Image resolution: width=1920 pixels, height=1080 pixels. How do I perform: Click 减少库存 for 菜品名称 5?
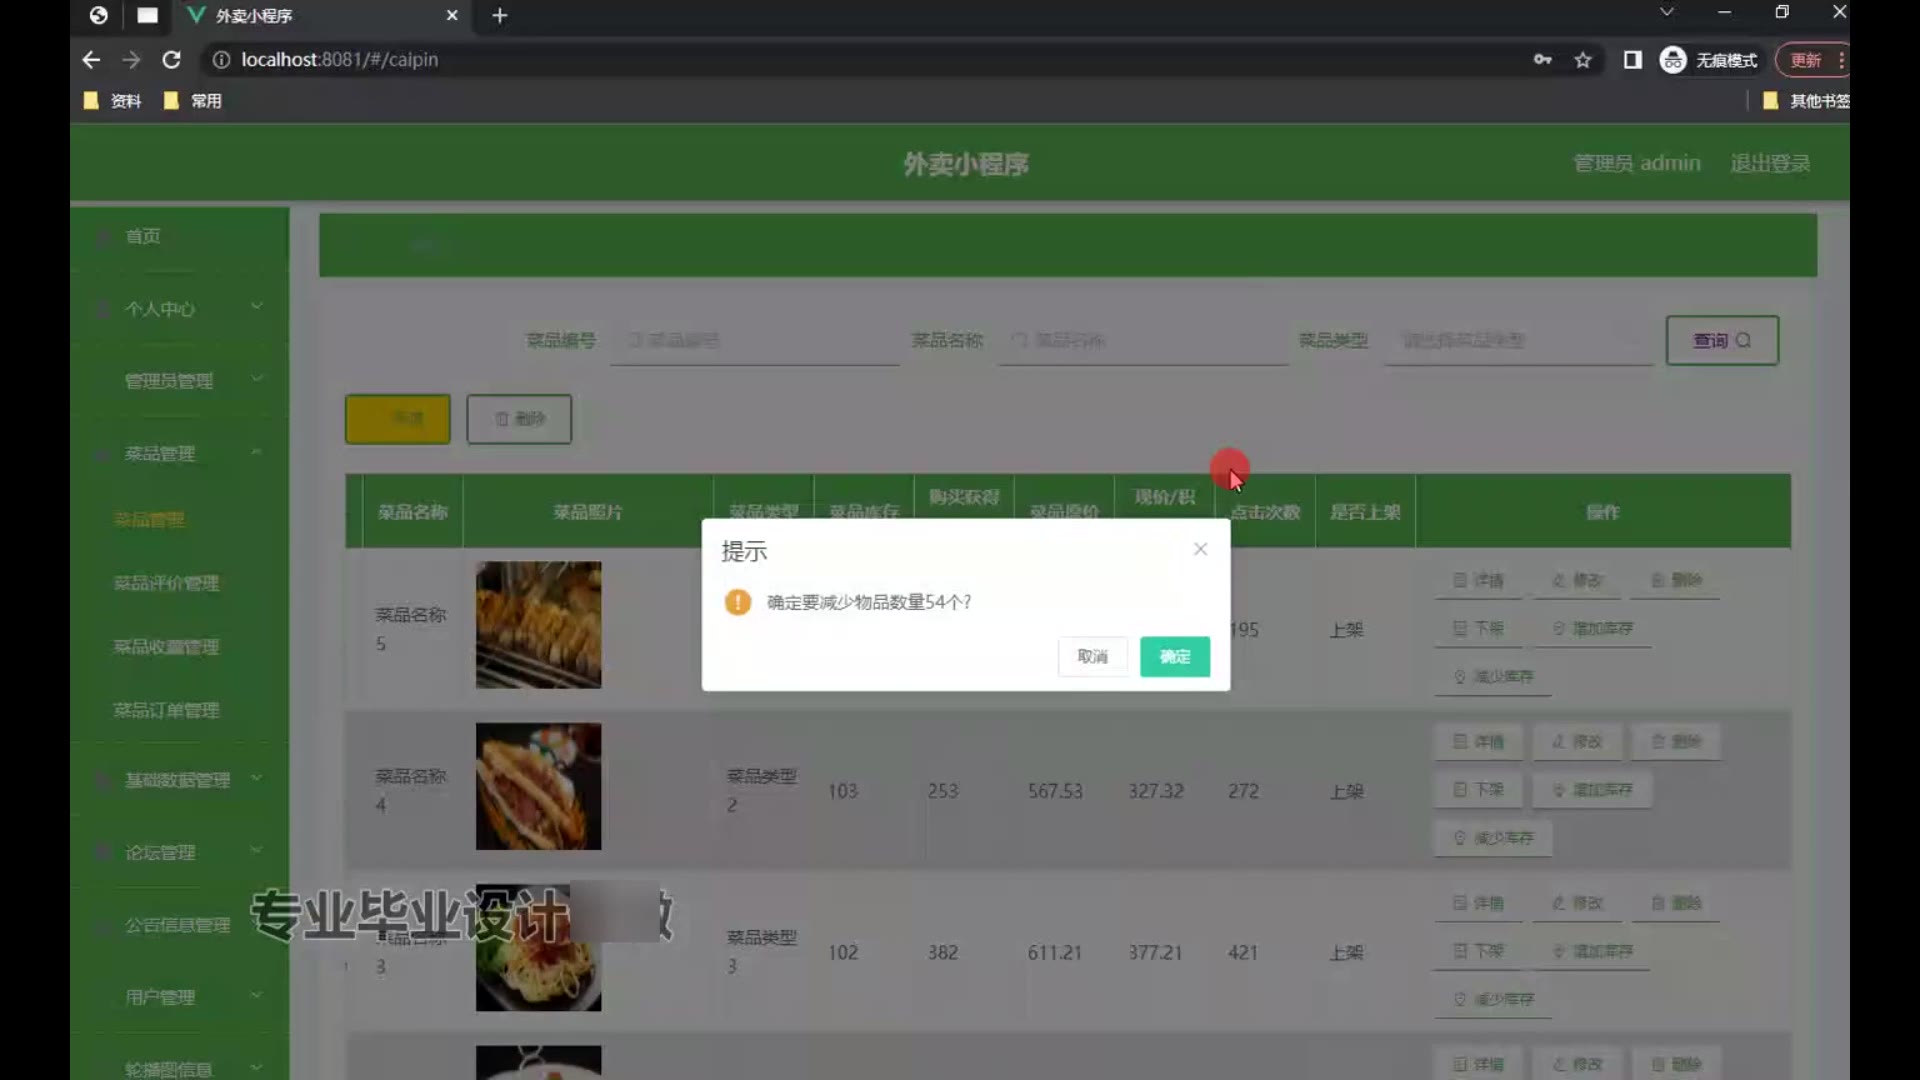click(1493, 677)
